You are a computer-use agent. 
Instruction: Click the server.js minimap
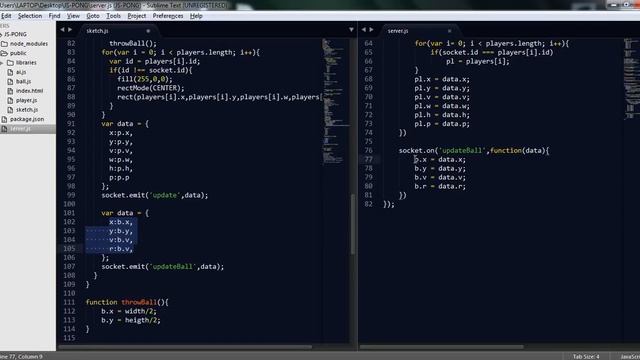632,78
